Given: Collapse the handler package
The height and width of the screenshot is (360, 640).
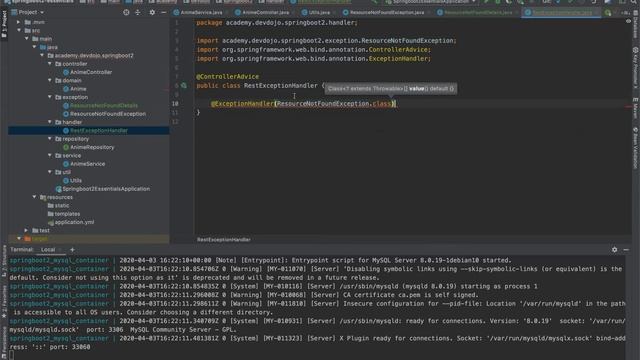Looking at the screenshot, I should click(x=50, y=122).
